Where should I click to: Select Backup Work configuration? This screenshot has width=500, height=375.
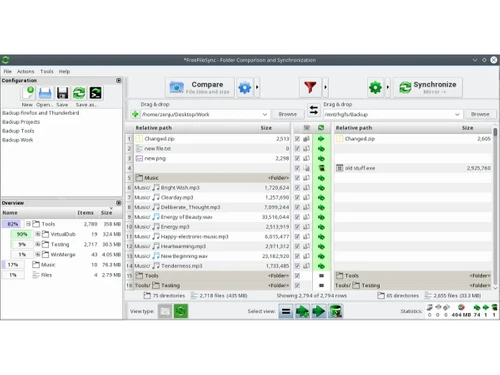click(18, 140)
